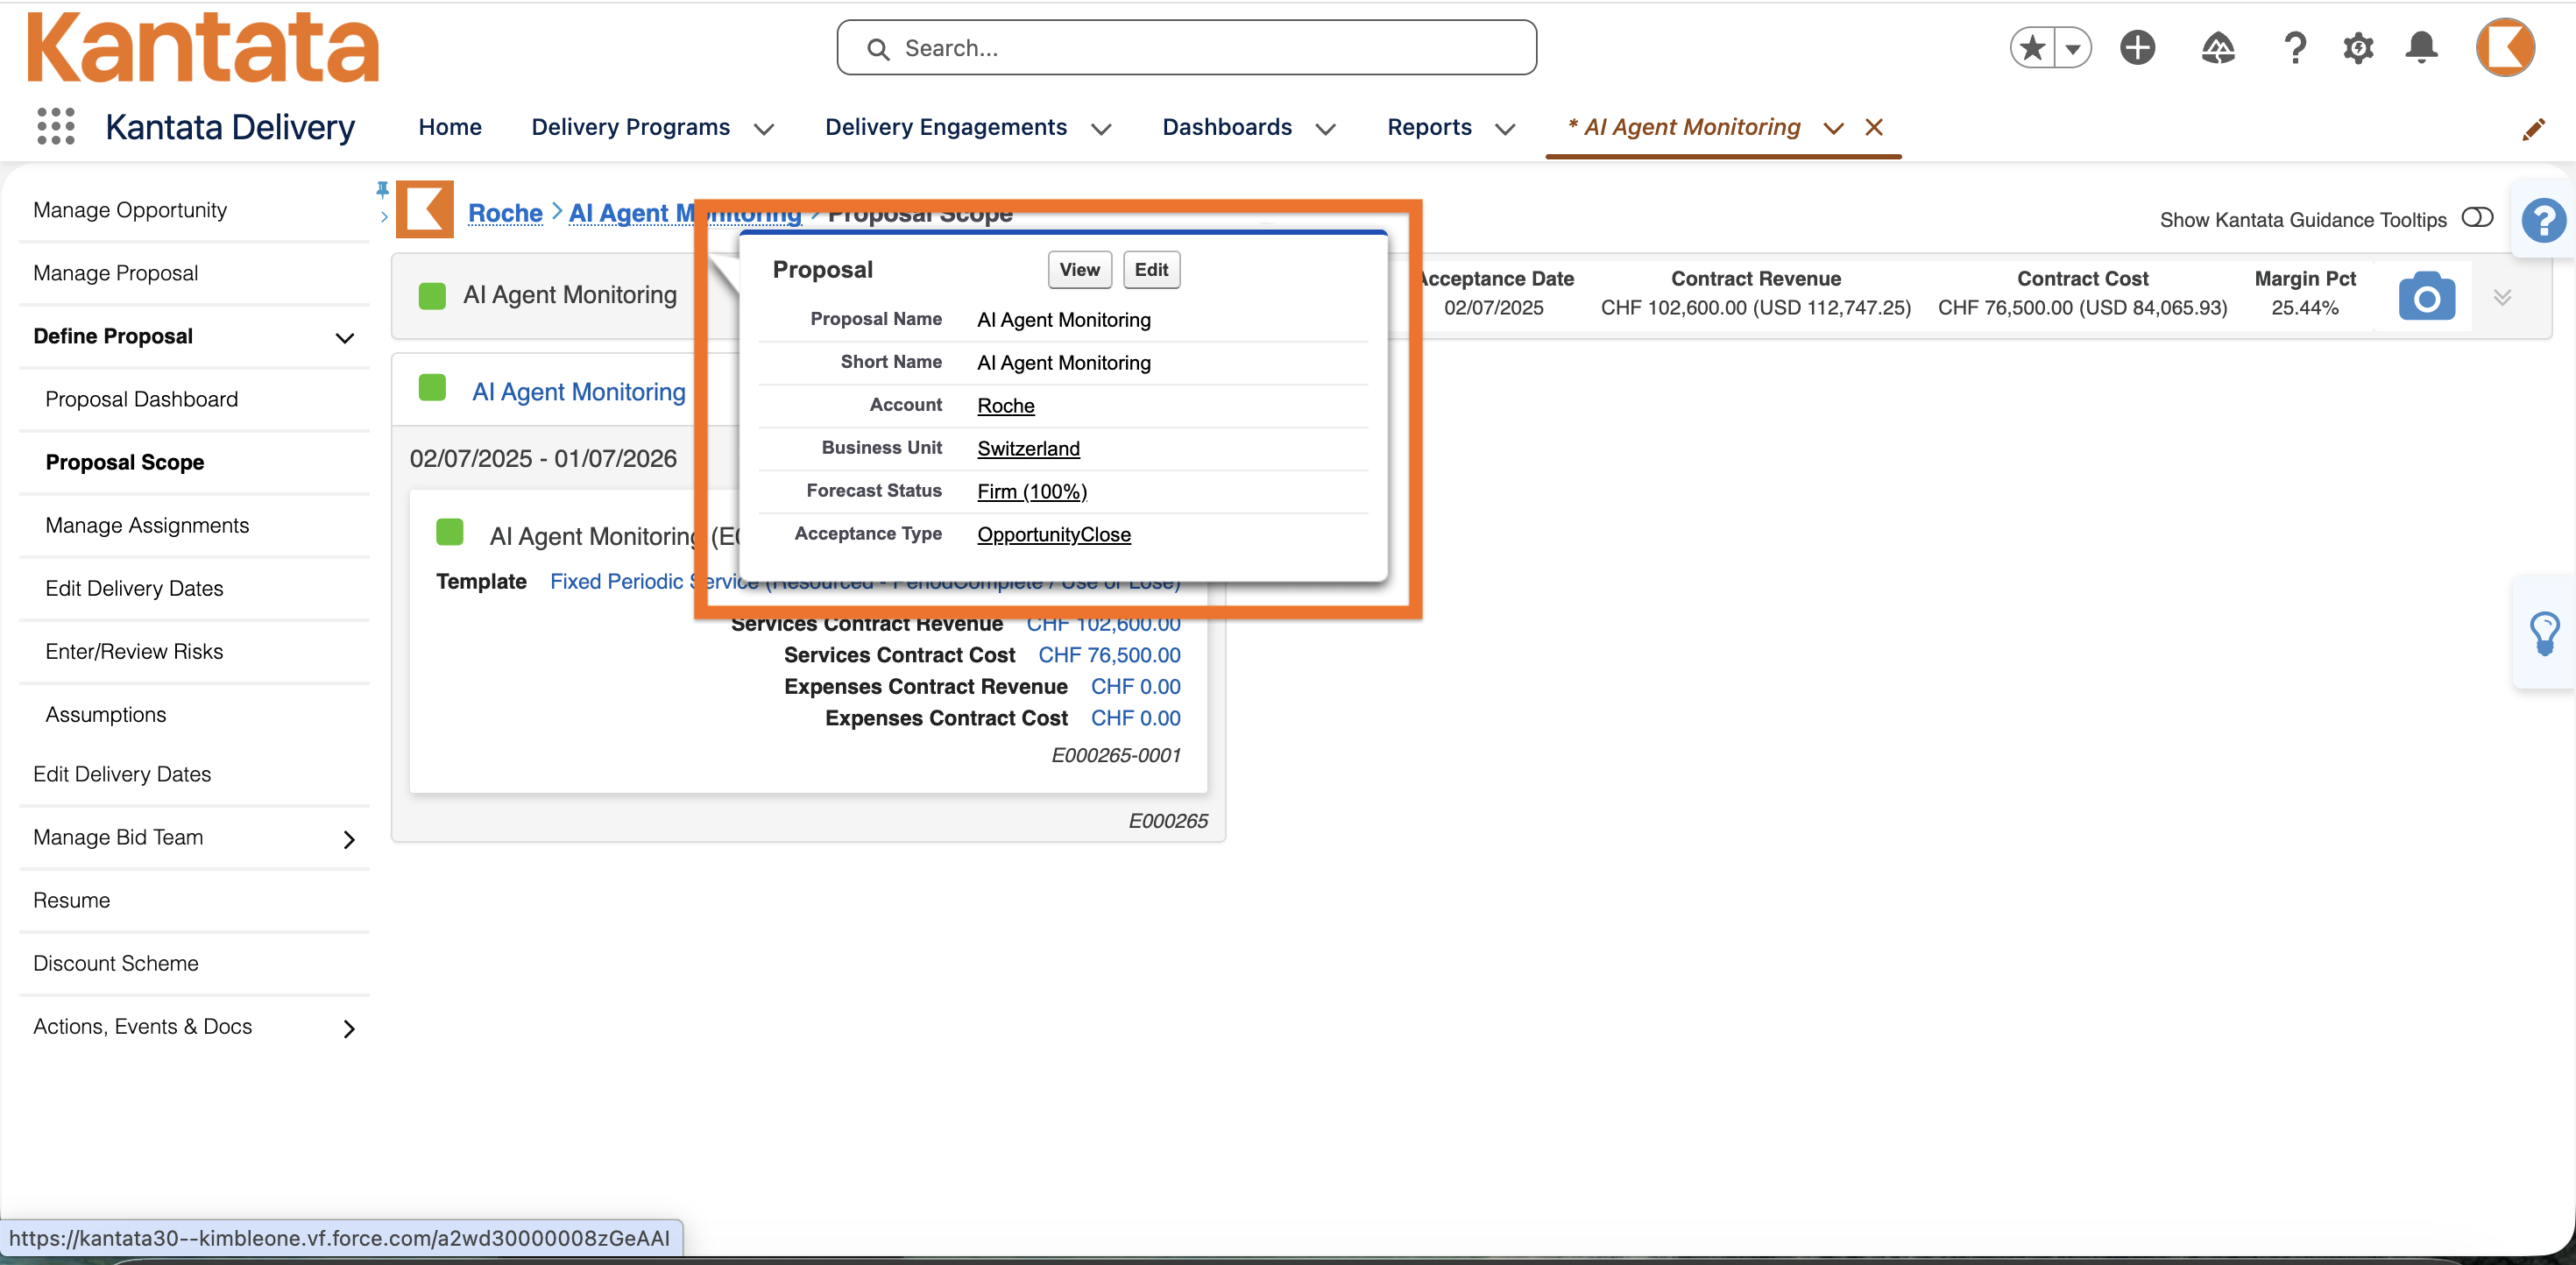Click Services Contract Cost CHF 76,500.00 value

[1109, 655]
